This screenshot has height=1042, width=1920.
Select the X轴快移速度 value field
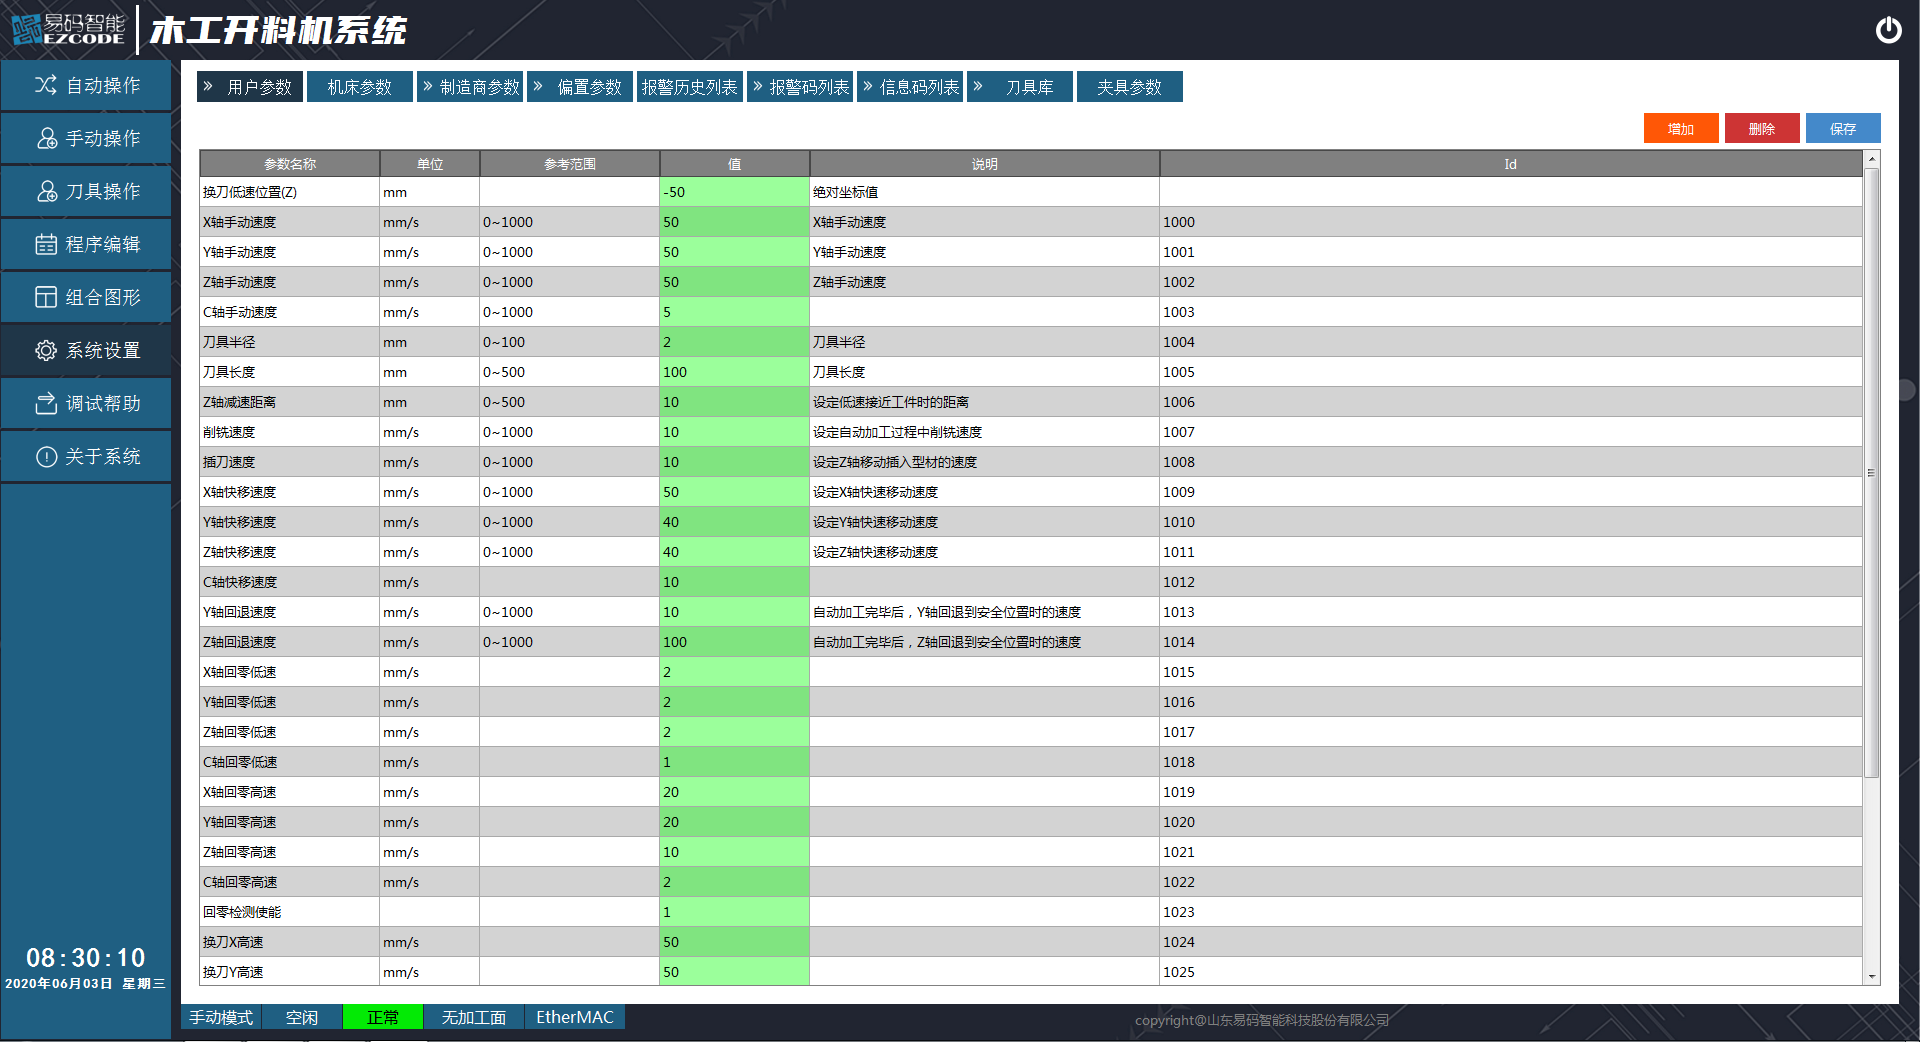(x=734, y=492)
